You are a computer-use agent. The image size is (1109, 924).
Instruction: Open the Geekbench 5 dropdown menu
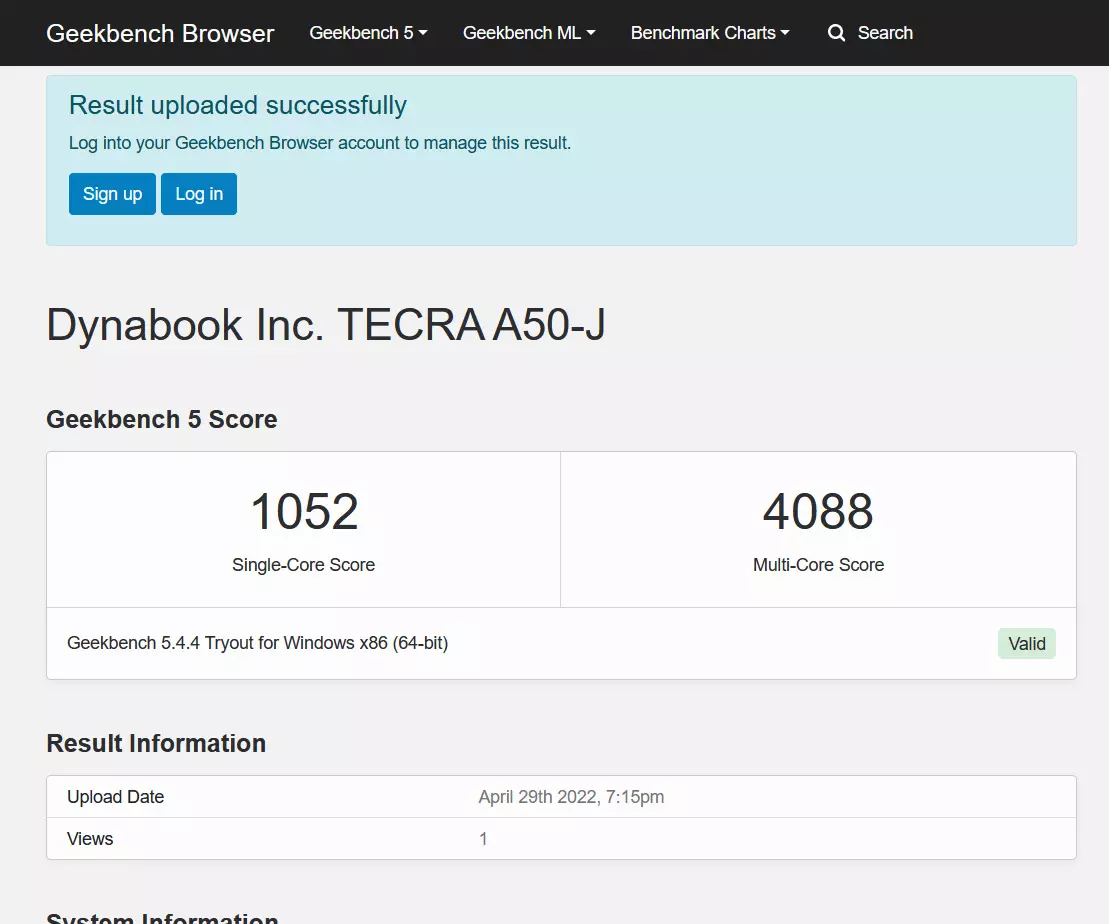(368, 33)
